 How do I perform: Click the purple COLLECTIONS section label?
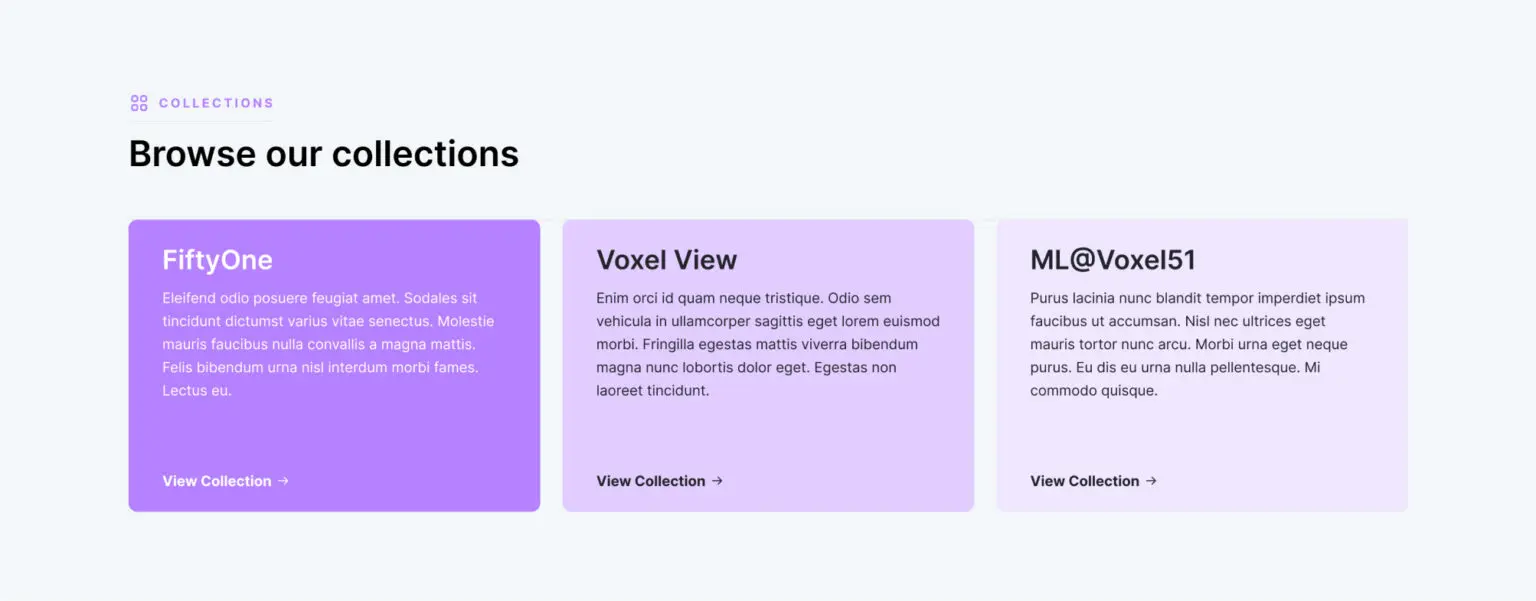tap(216, 103)
